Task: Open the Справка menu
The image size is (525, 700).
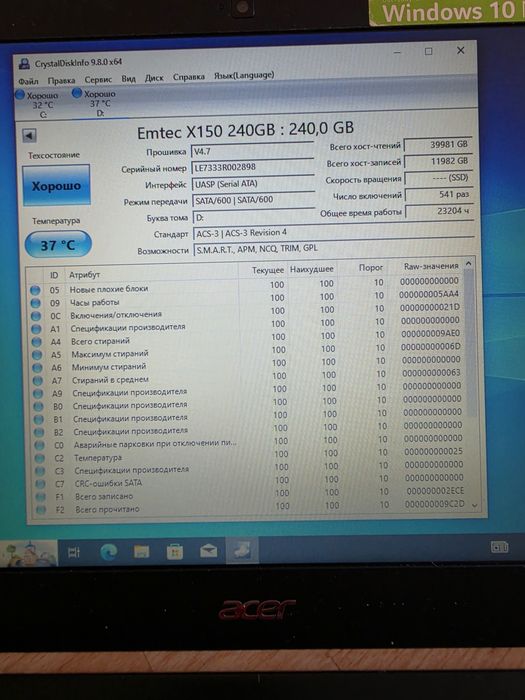Action: pos(188,77)
